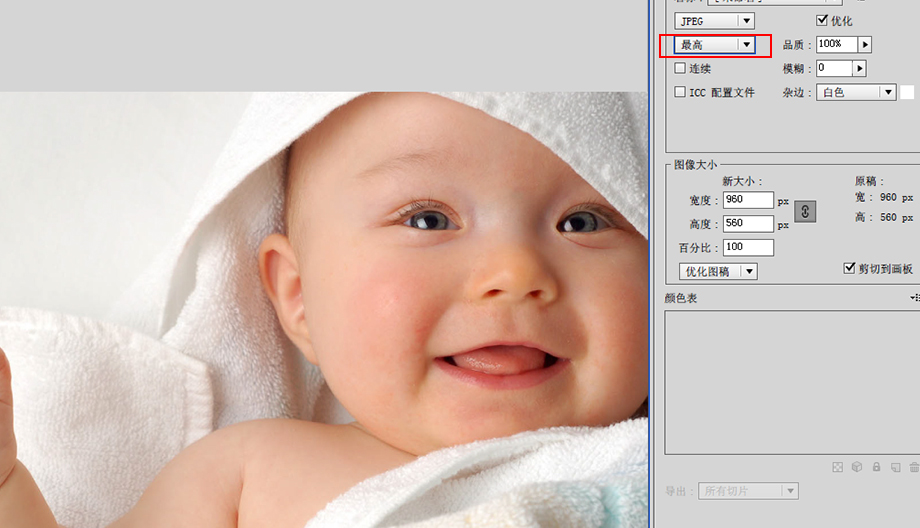Click the width-height constrain proportions link icon
The width and height of the screenshot is (920, 528).
(x=805, y=211)
